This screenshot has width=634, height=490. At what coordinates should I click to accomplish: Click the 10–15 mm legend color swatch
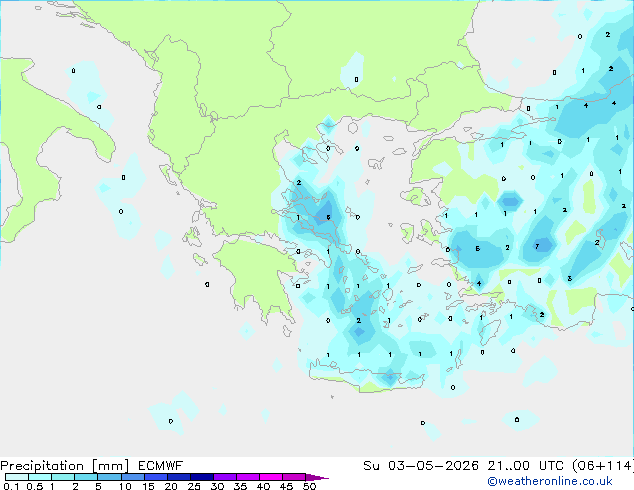[133, 477]
